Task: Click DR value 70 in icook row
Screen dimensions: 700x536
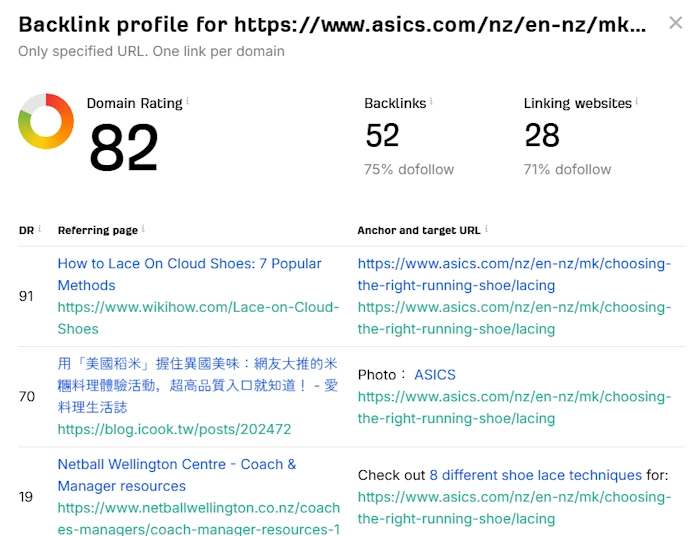Action: [27, 396]
